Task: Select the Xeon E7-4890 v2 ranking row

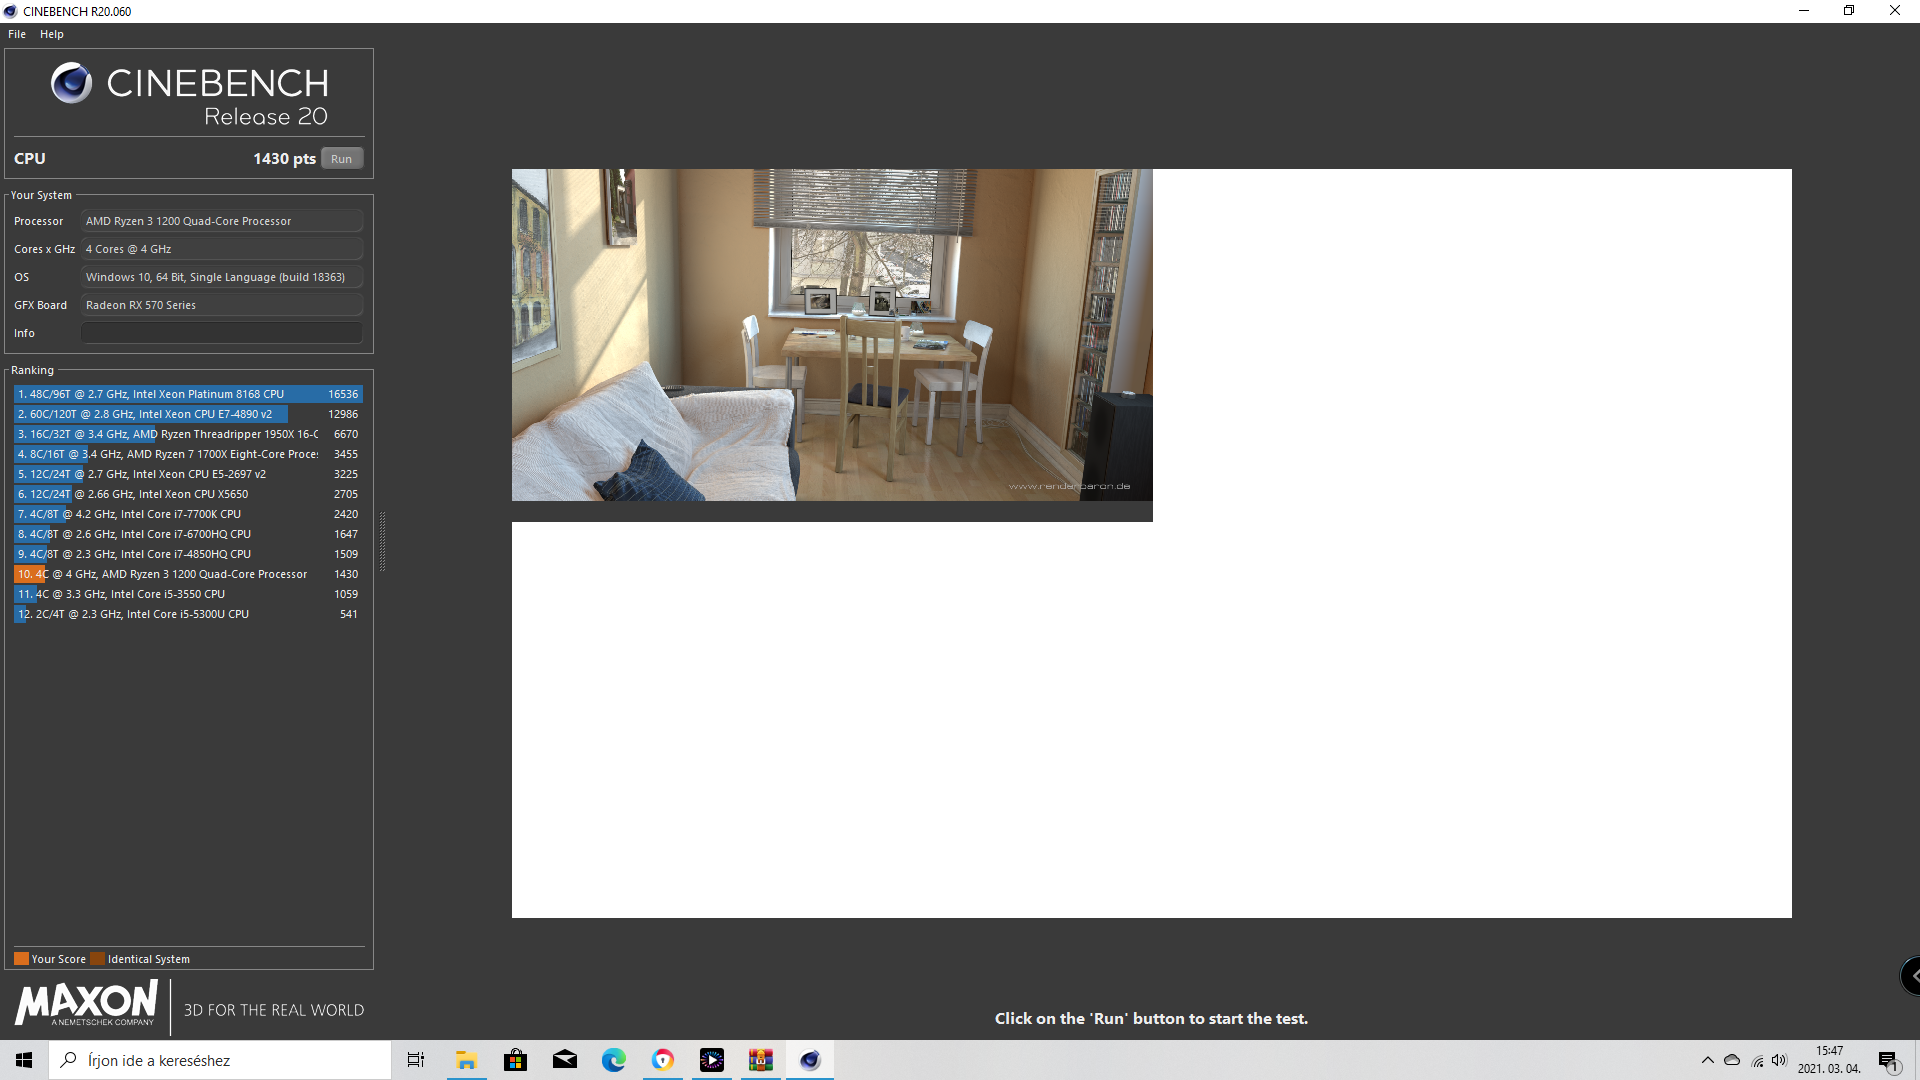Action: pos(188,414)
